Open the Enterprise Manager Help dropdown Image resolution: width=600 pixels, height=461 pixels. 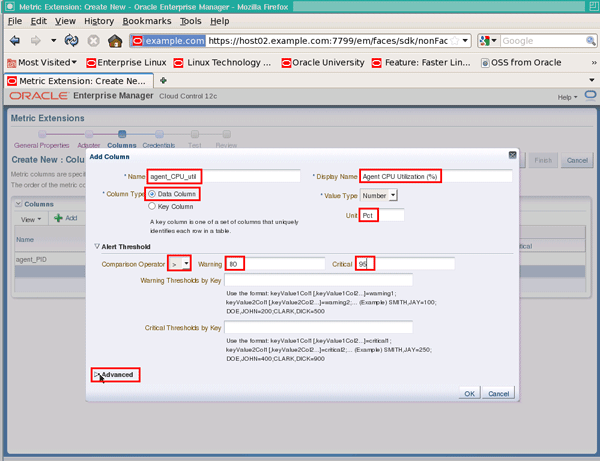(x=567, y=97)
